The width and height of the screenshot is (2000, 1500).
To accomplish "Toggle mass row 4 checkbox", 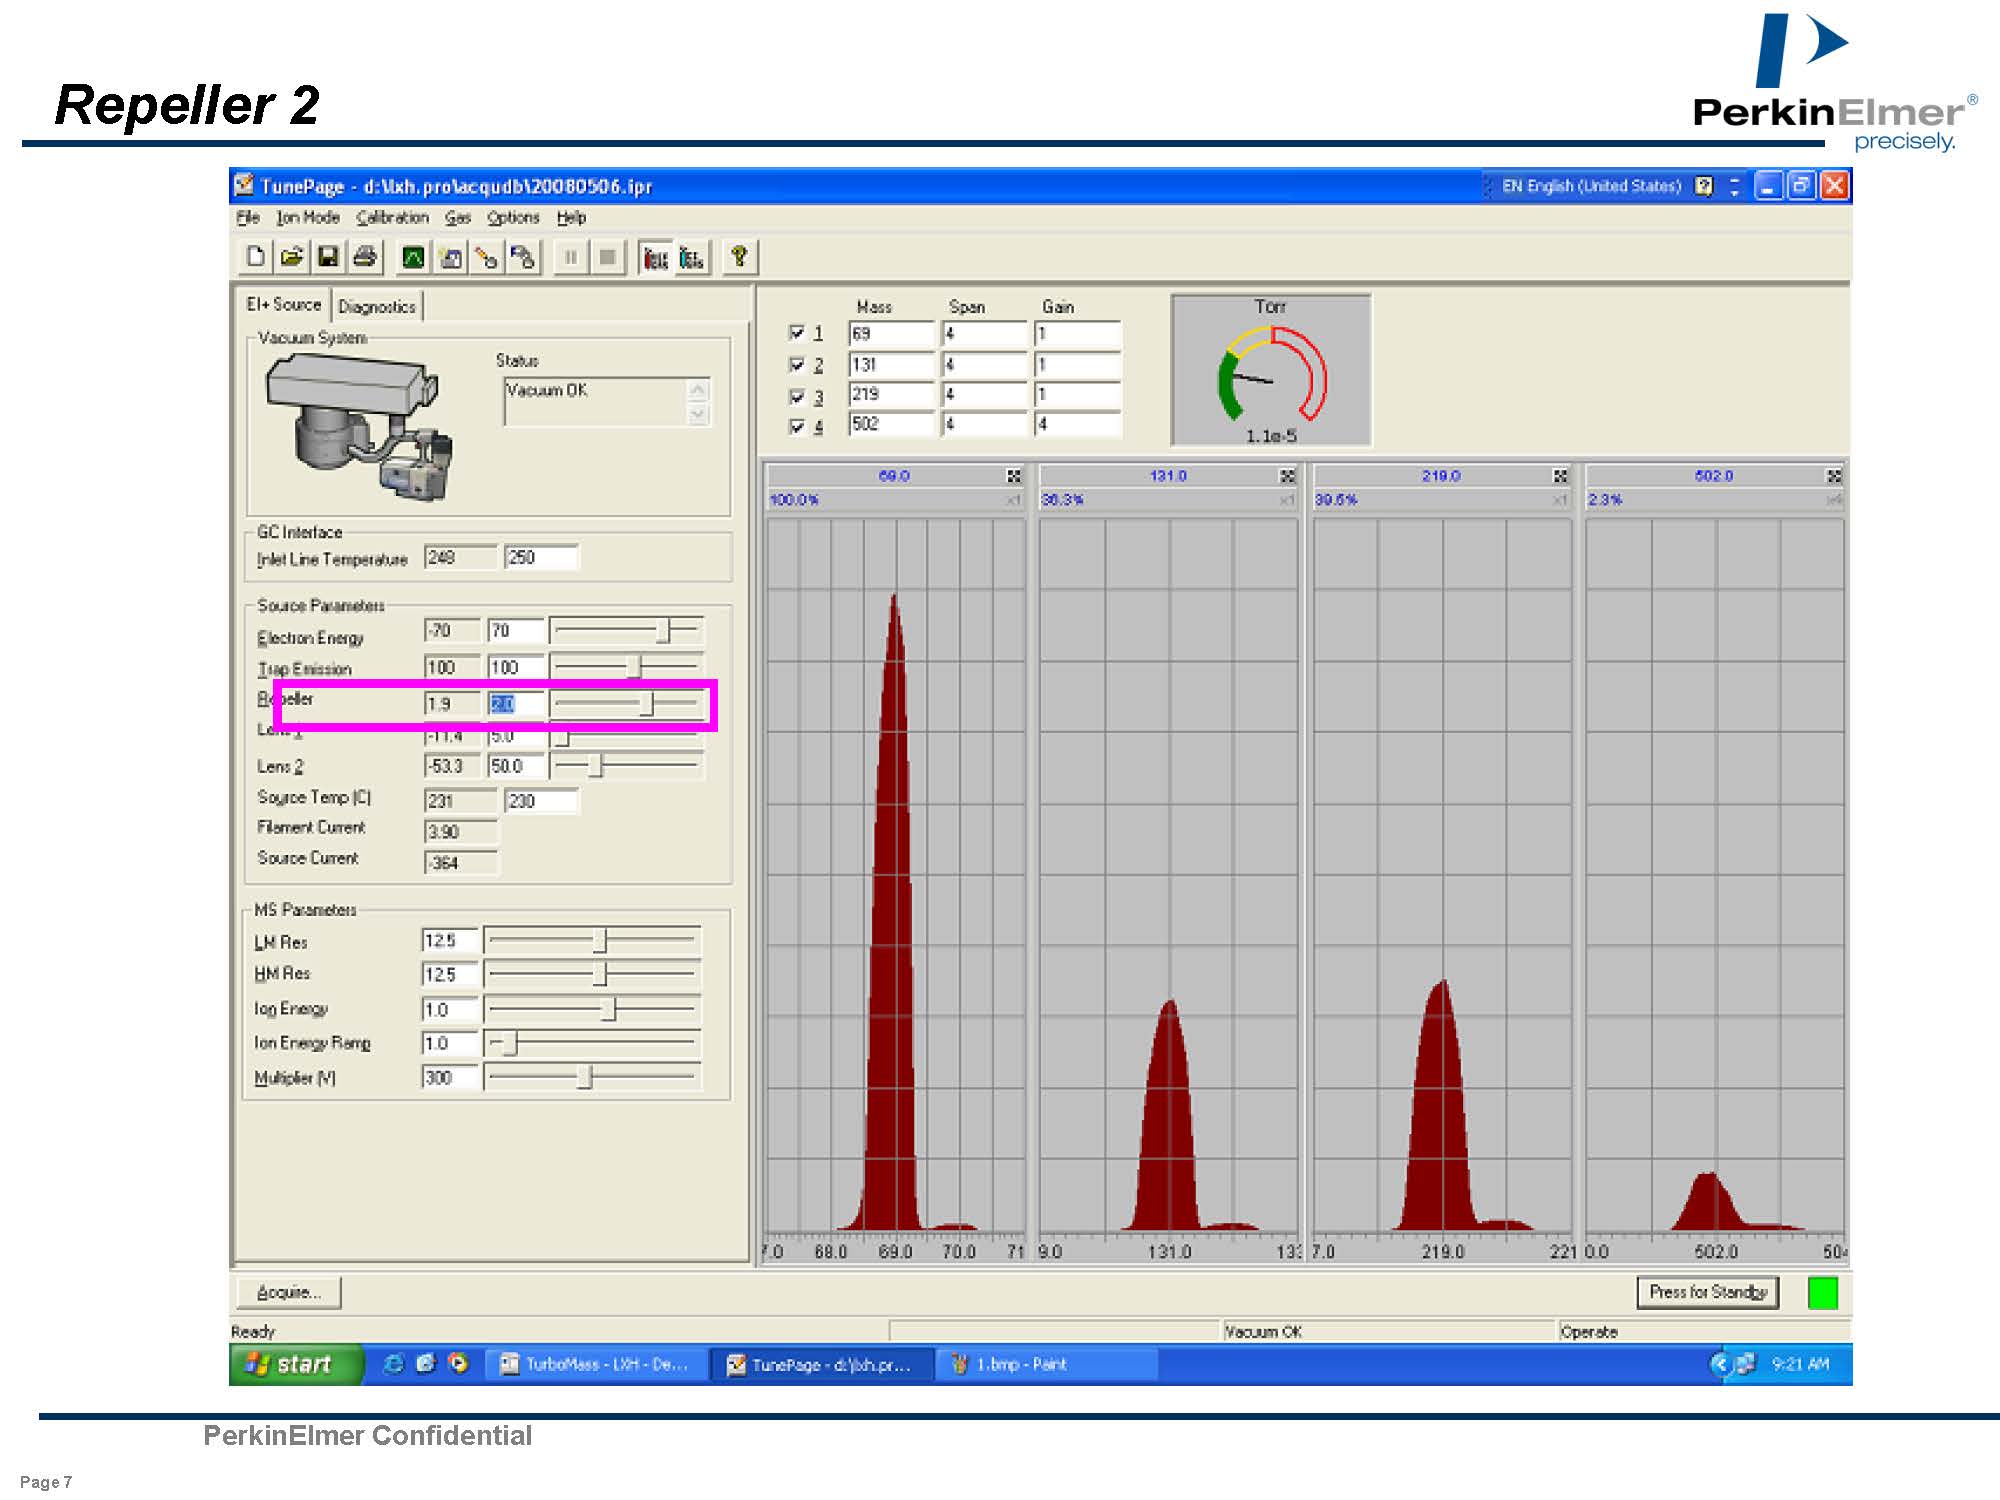I will click(797, 426).
